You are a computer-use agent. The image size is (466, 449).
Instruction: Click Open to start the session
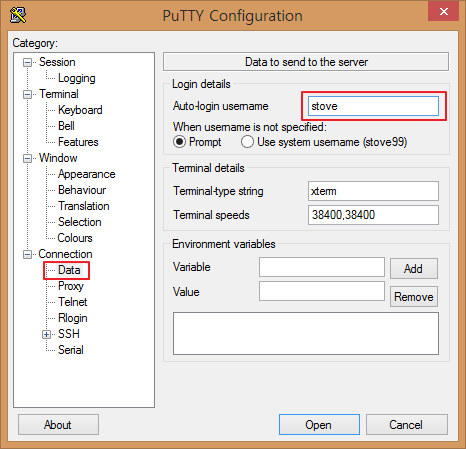tap(319, 425)
